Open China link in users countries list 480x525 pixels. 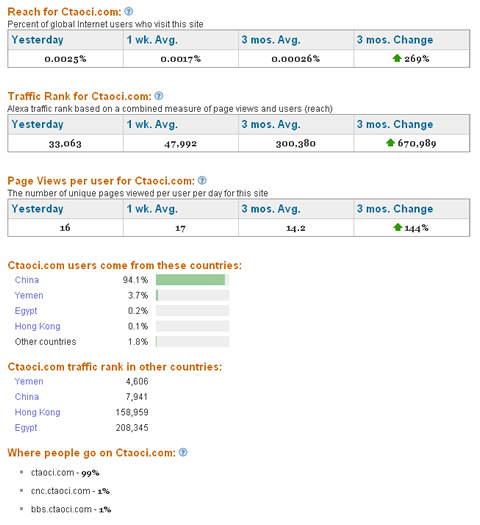pyautogui.click(x=27, y=280)
